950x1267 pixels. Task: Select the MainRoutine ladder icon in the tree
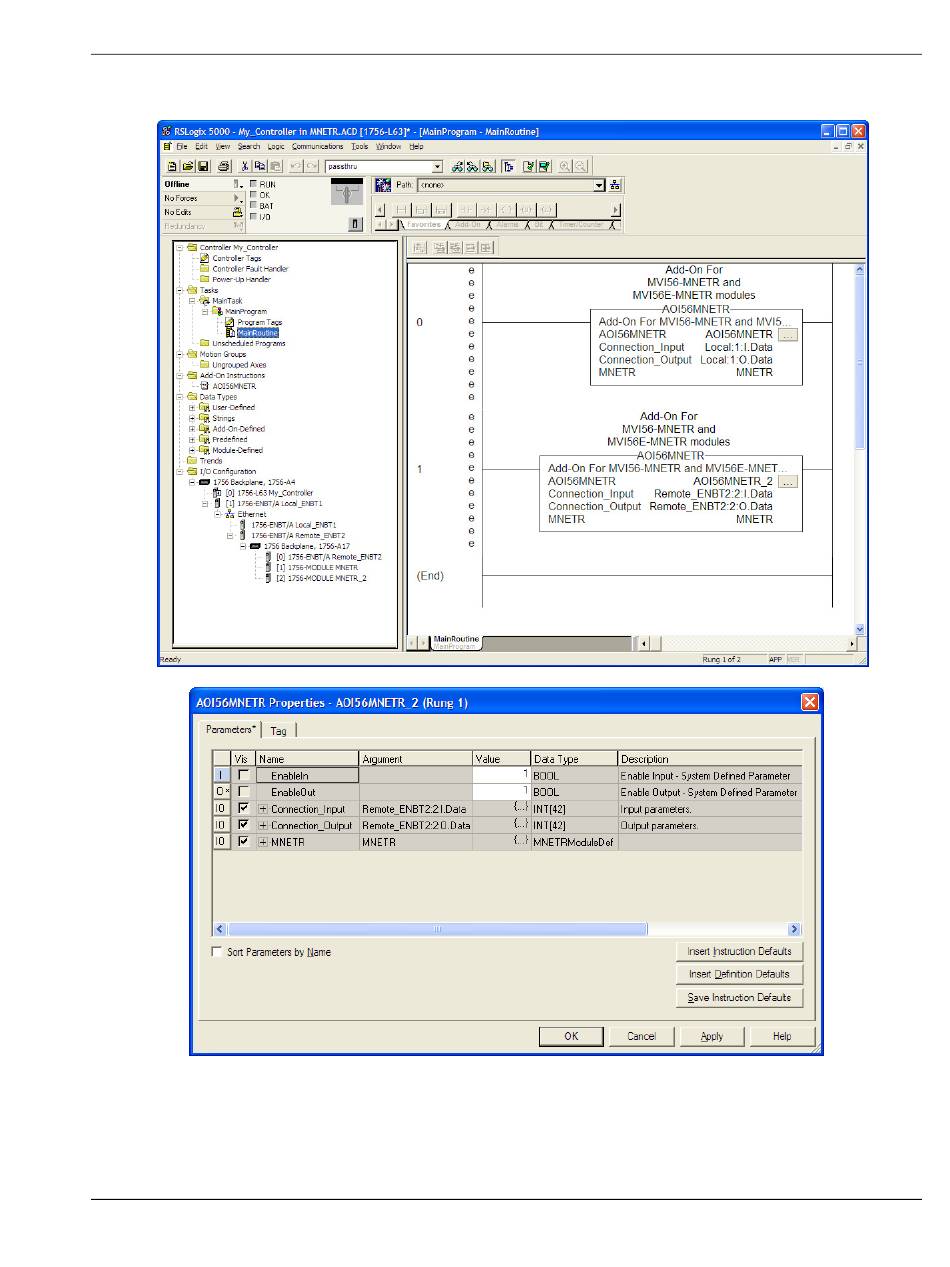click(230, 333)
